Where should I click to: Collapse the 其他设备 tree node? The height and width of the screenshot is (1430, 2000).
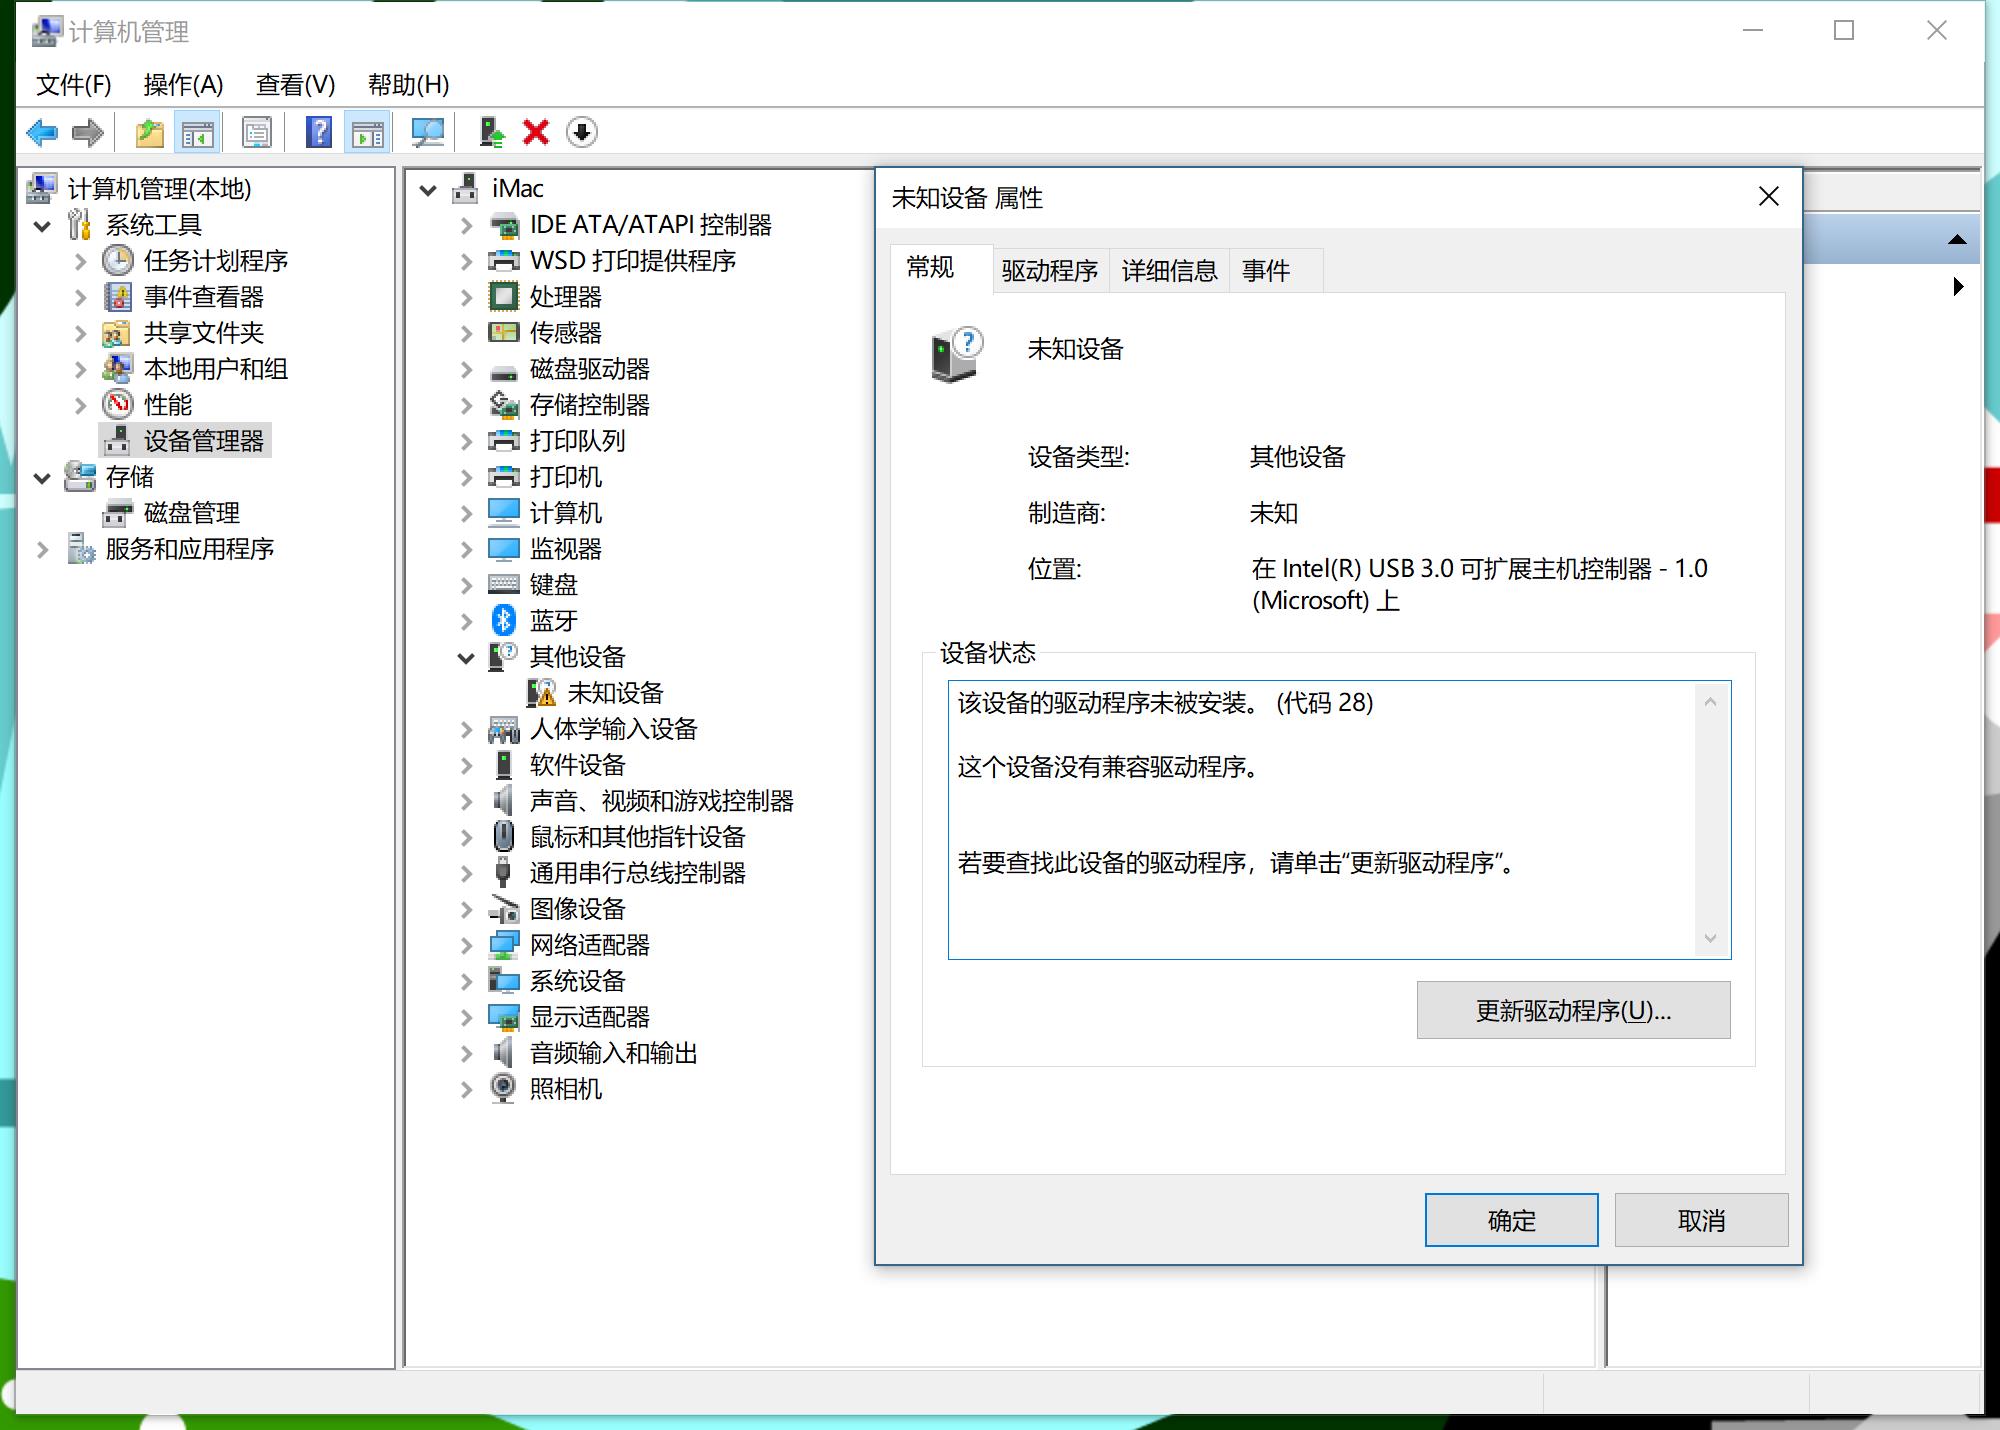[466, 657]
